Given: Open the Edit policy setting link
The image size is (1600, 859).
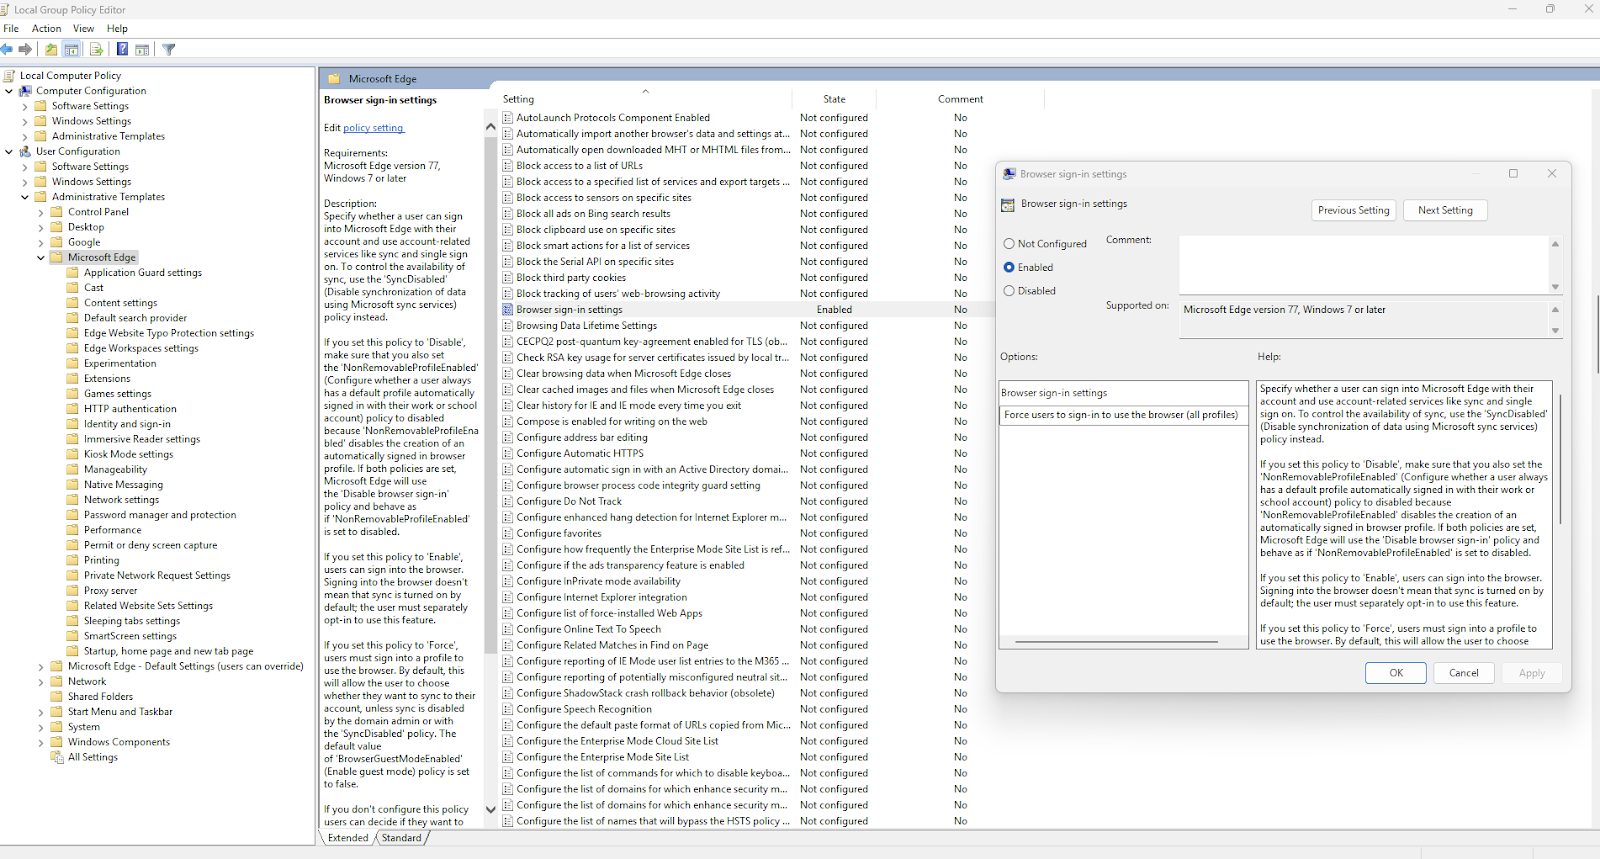Looking at the screenshot, I should click(x=373, y=128).
